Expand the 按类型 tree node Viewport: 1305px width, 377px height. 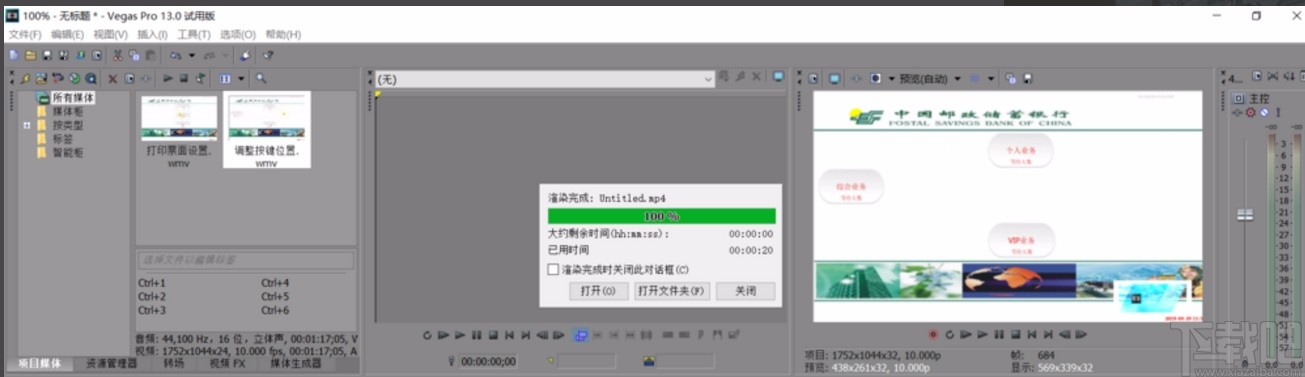(27, 125)
